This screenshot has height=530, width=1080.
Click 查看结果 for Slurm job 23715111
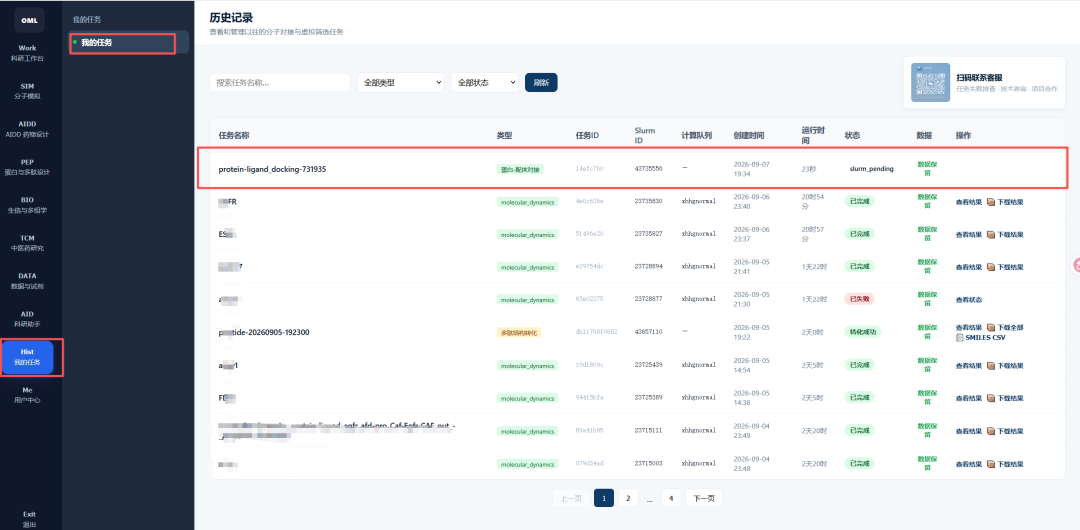968,431
